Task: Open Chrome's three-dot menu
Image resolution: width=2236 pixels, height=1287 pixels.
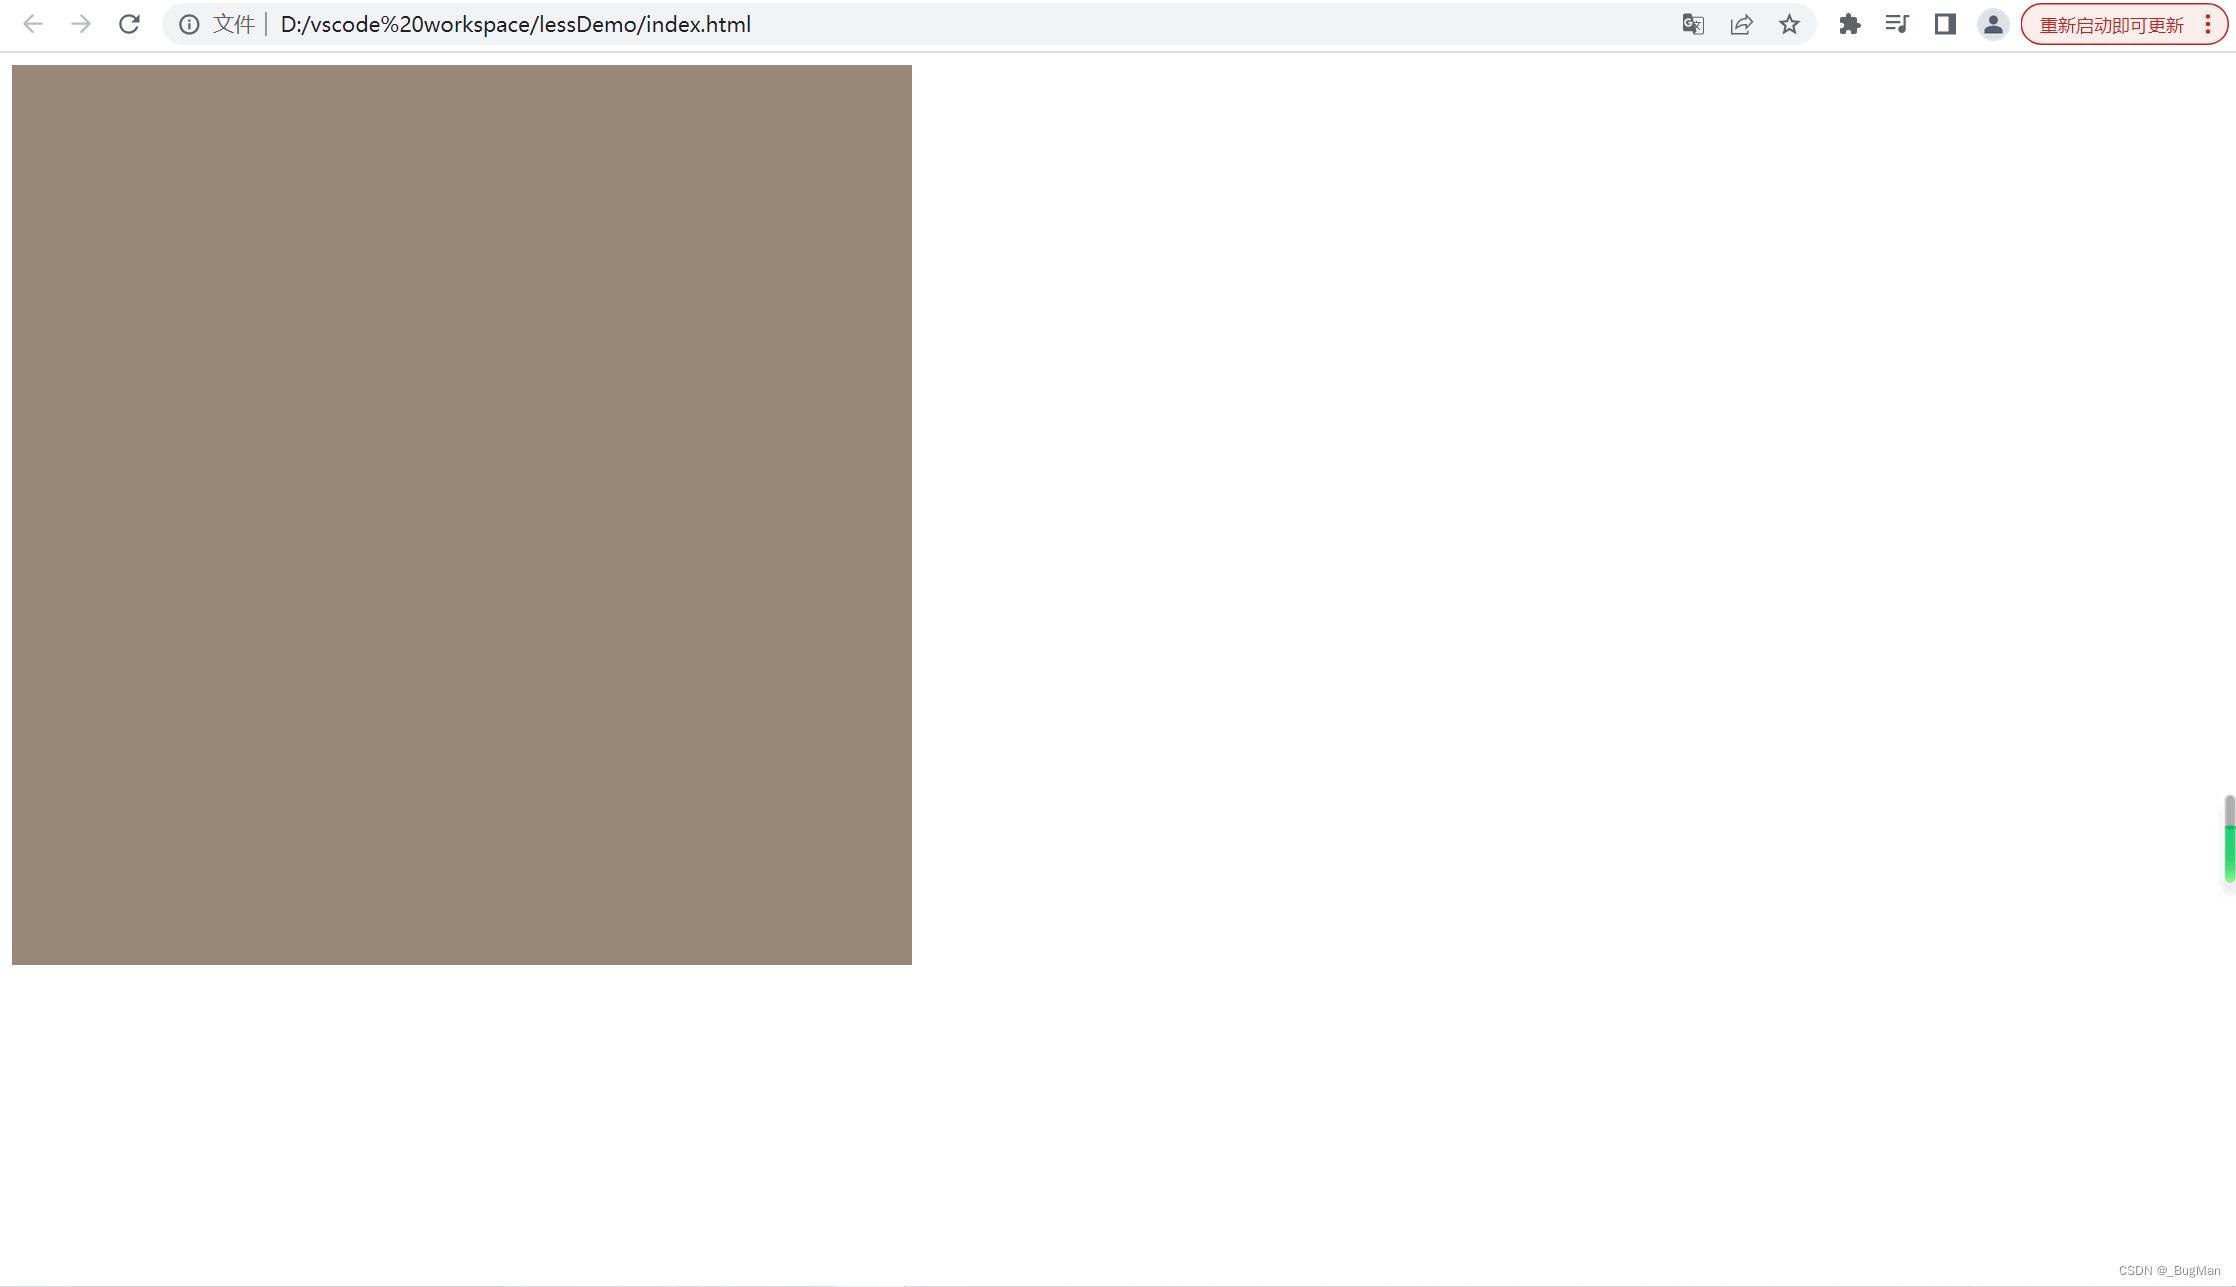Action: 2208,24
